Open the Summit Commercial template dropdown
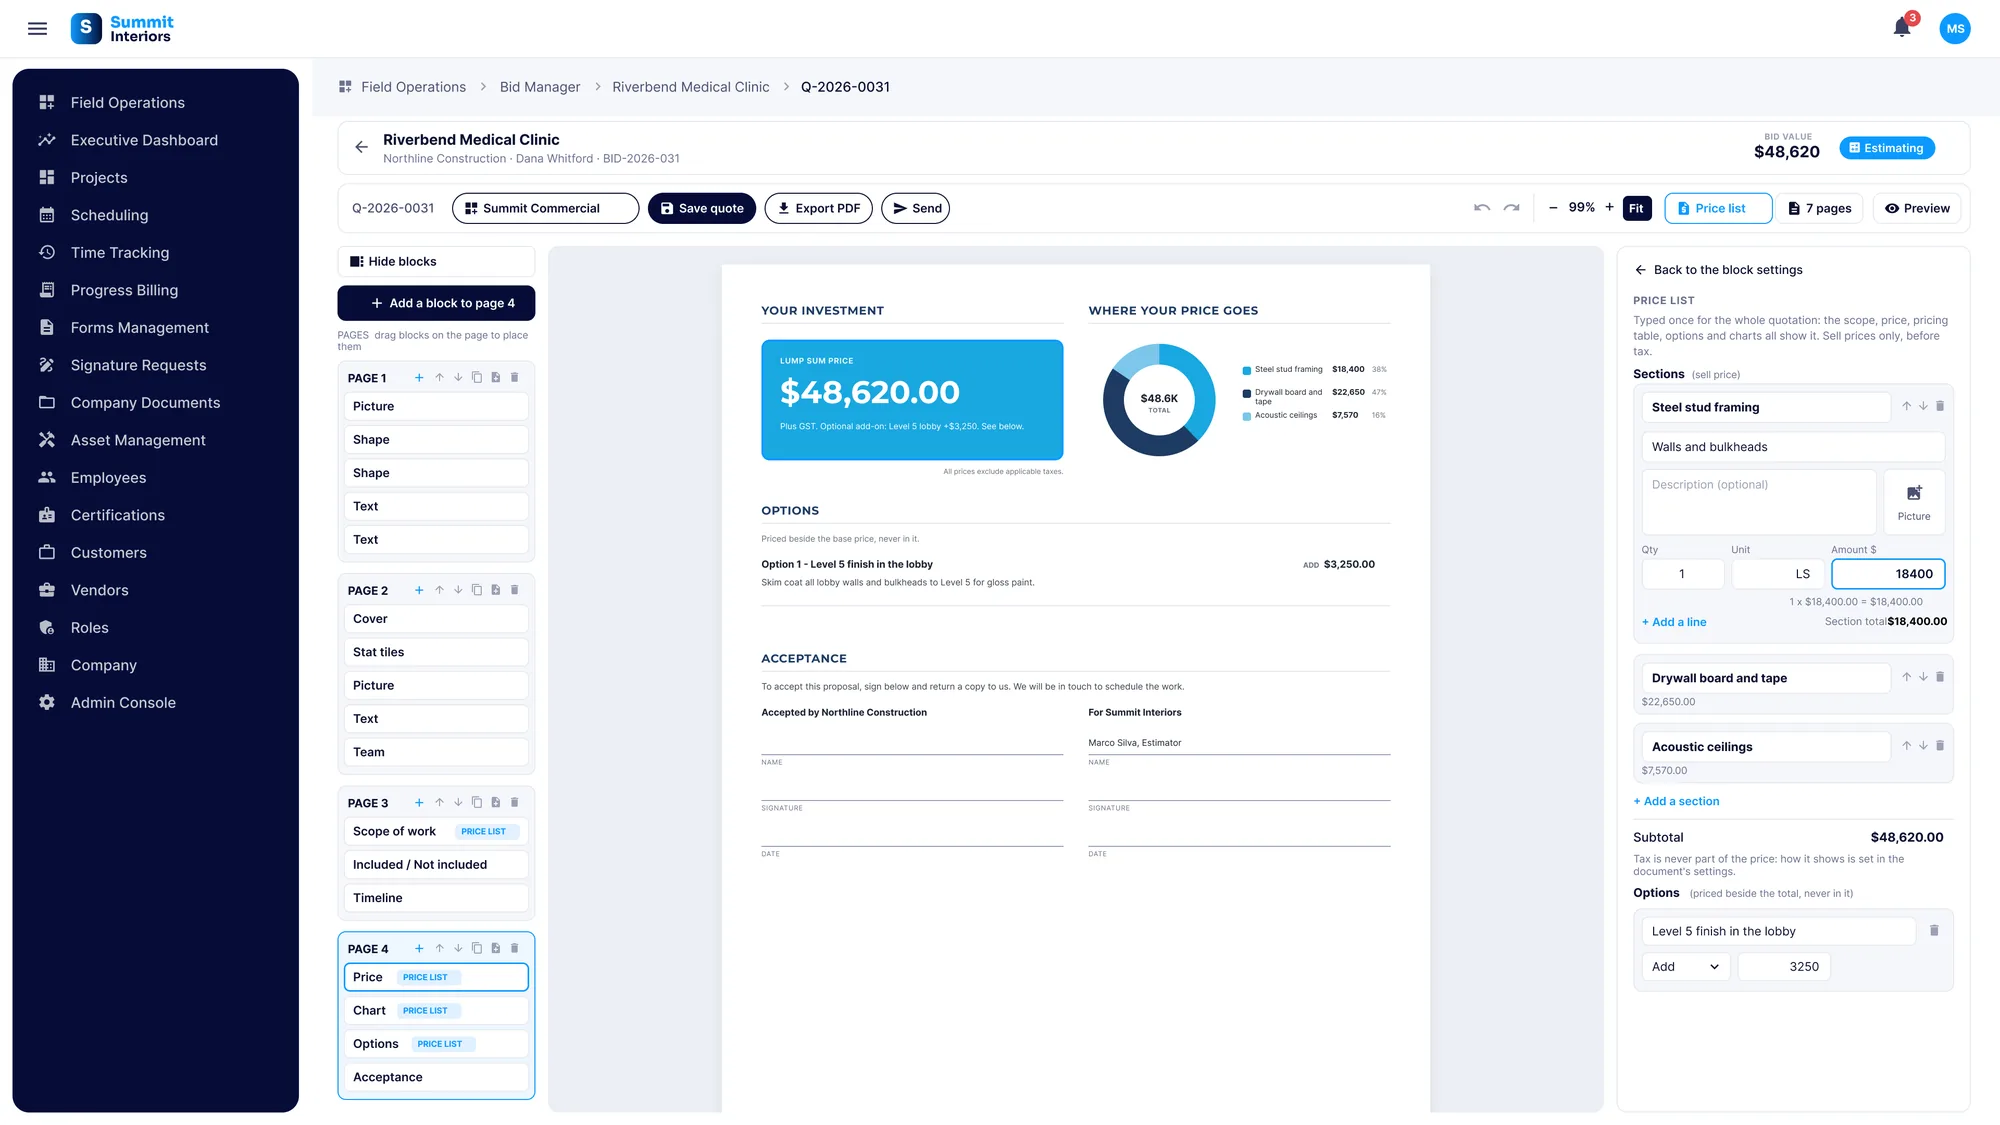Screen dimensions: 2000x1125 pos(545,208)
